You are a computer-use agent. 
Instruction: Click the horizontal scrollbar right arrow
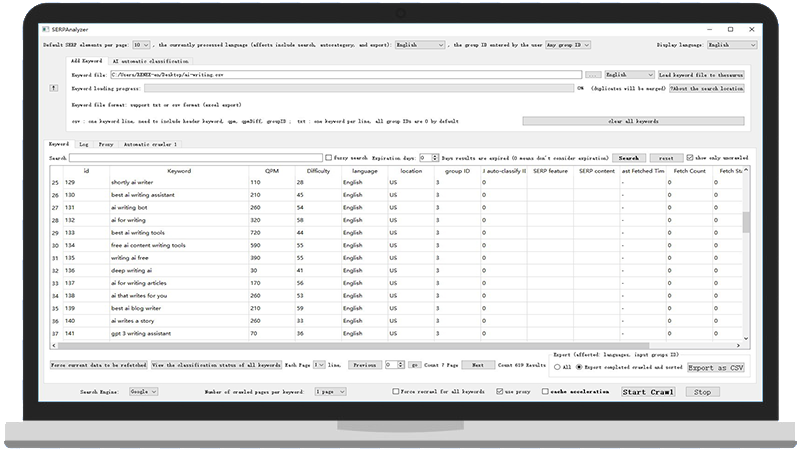pyautogui.click(x=738, y=345)
